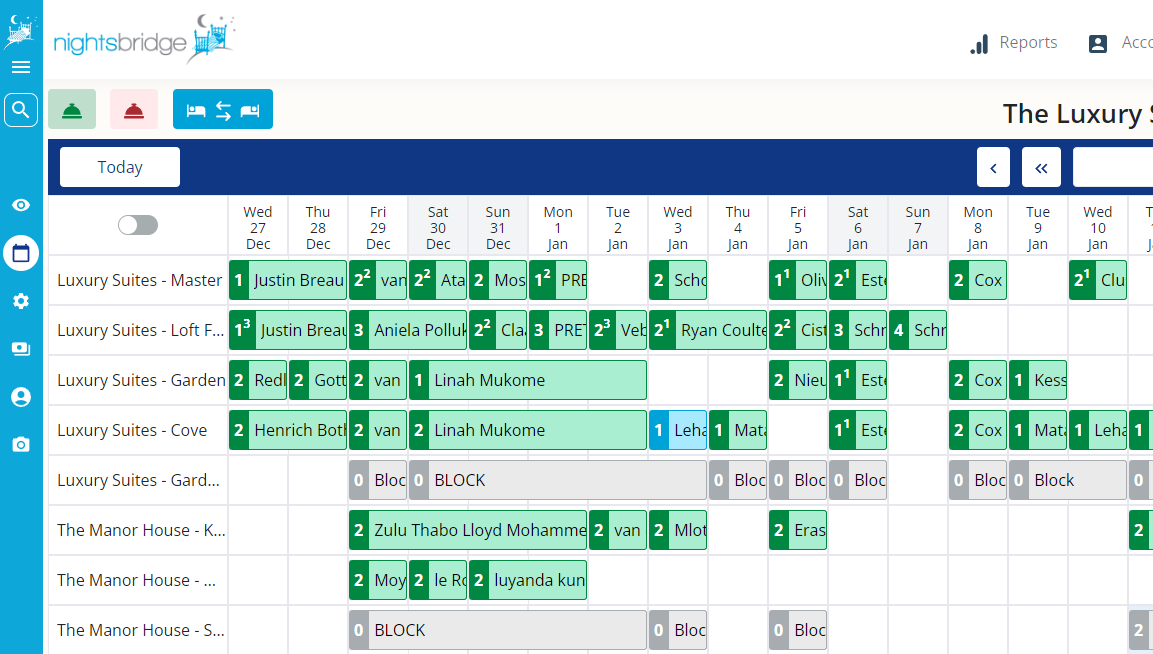Viewport: 1153px width, 654px height.
Task: Click the search magnifier icon
Action: coord(21,110)
